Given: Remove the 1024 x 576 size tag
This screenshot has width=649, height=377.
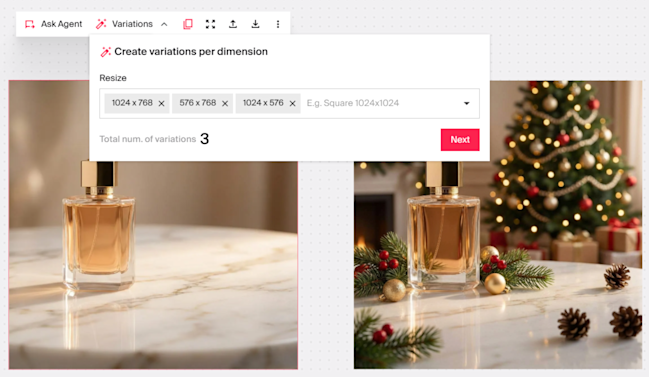Looking at the screenshot, I should [292, 103].
